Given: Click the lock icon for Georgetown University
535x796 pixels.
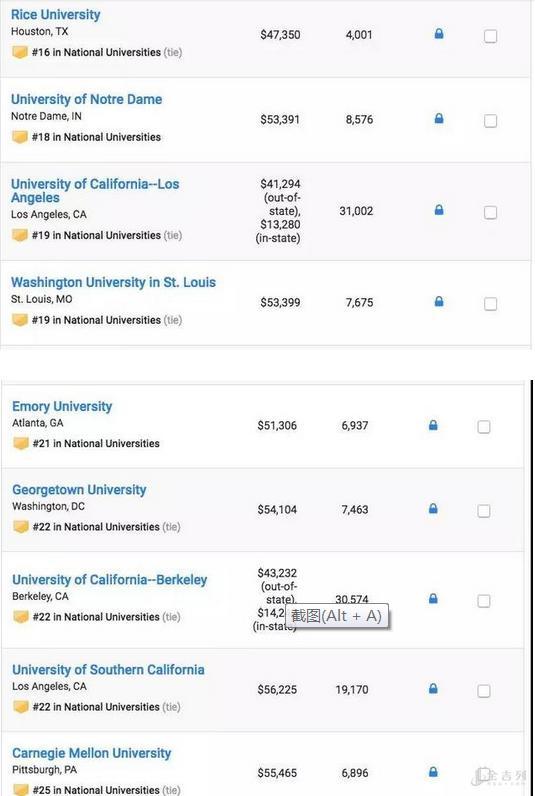Looking at the screenshot, I should [x=433, y=508].
